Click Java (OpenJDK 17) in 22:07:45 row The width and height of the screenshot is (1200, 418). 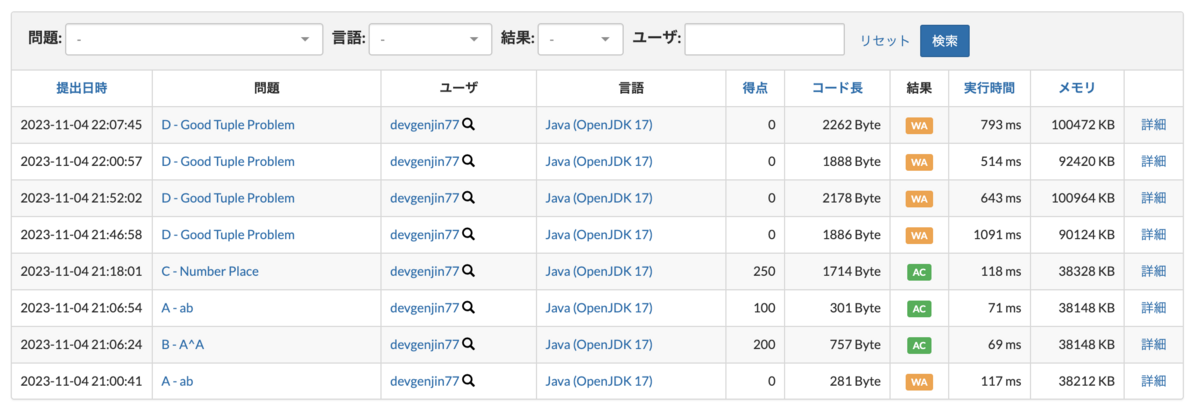[x=599, y=125]
